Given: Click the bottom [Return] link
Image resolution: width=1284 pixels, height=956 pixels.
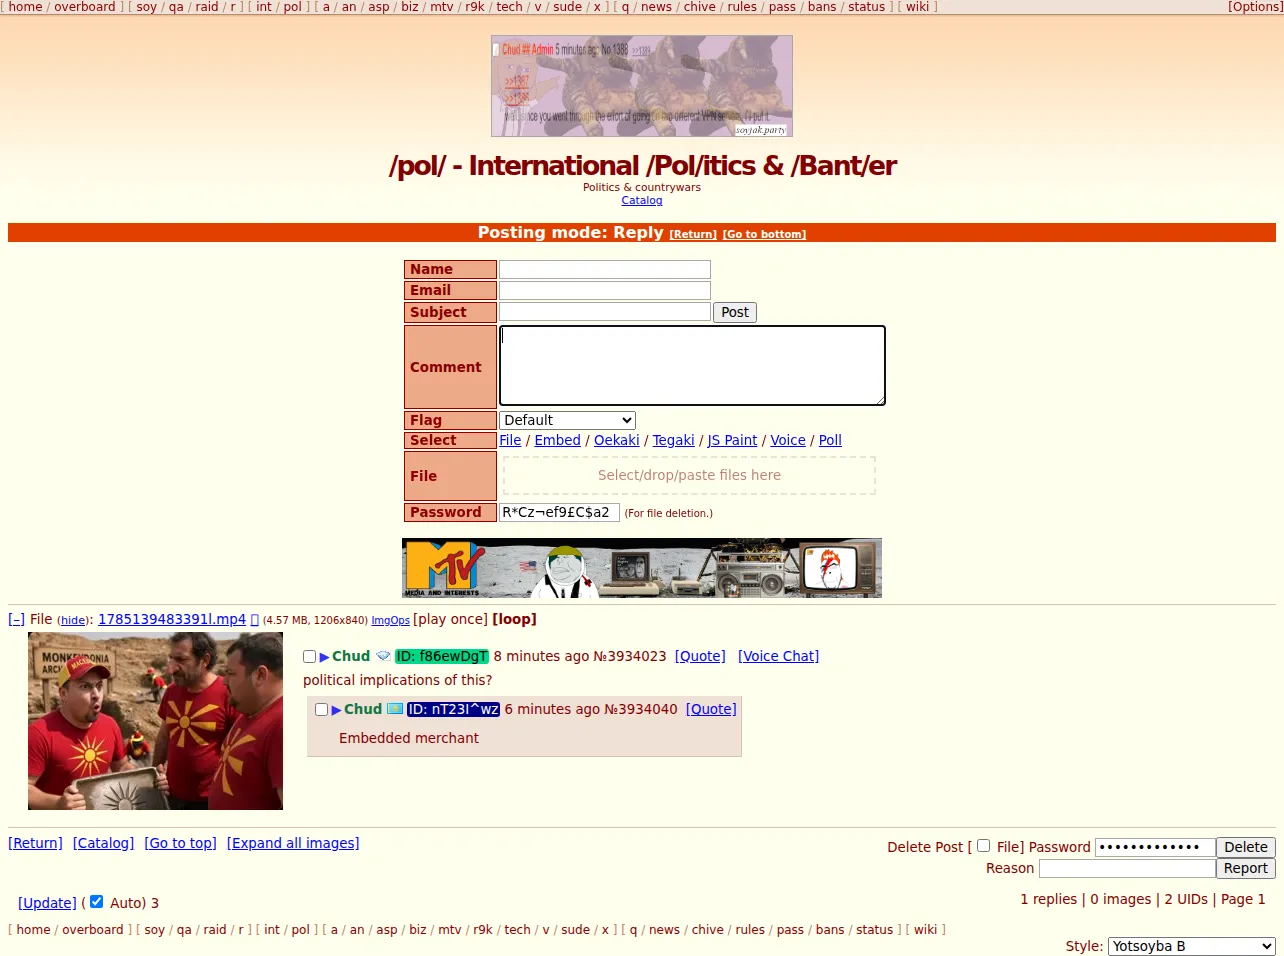Looking at the screenshot, I should tap(35, 844).
